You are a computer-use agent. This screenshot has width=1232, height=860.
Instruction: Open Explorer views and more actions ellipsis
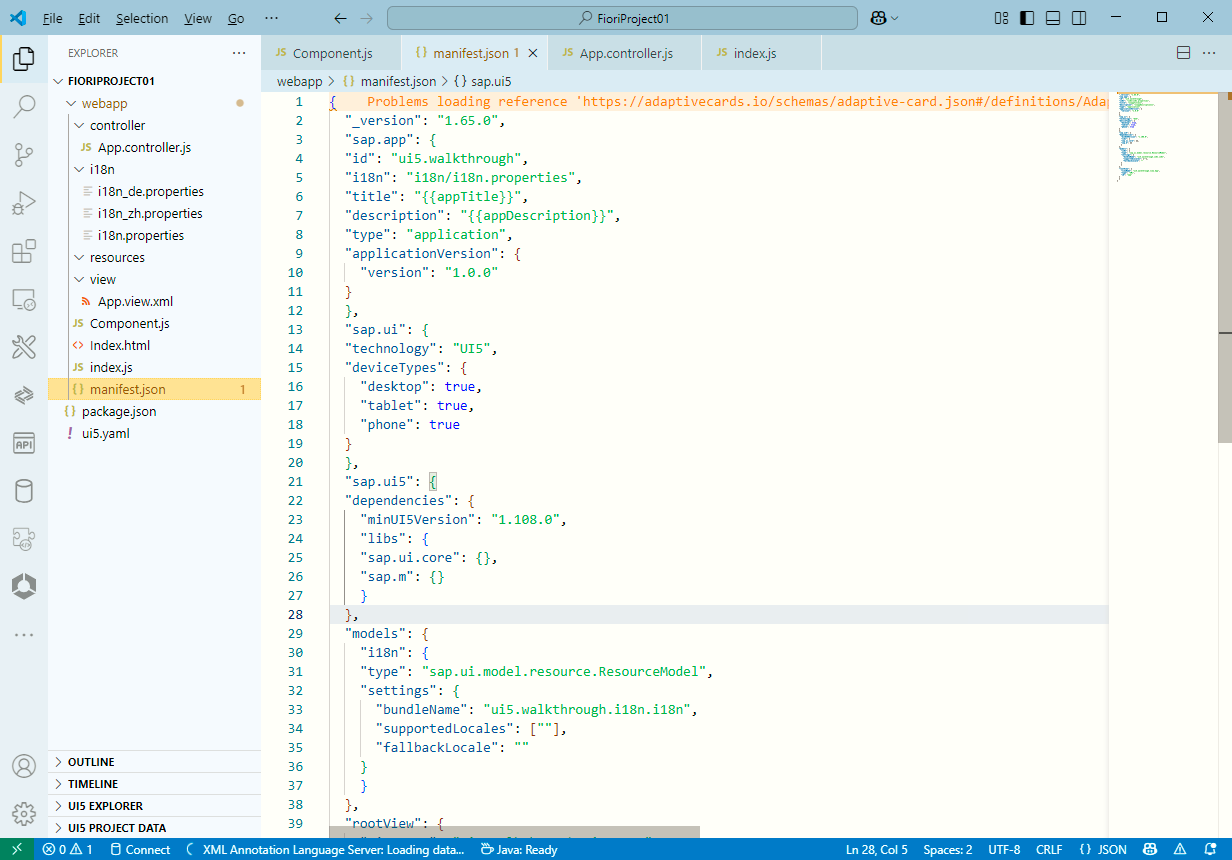coord(238,53)
